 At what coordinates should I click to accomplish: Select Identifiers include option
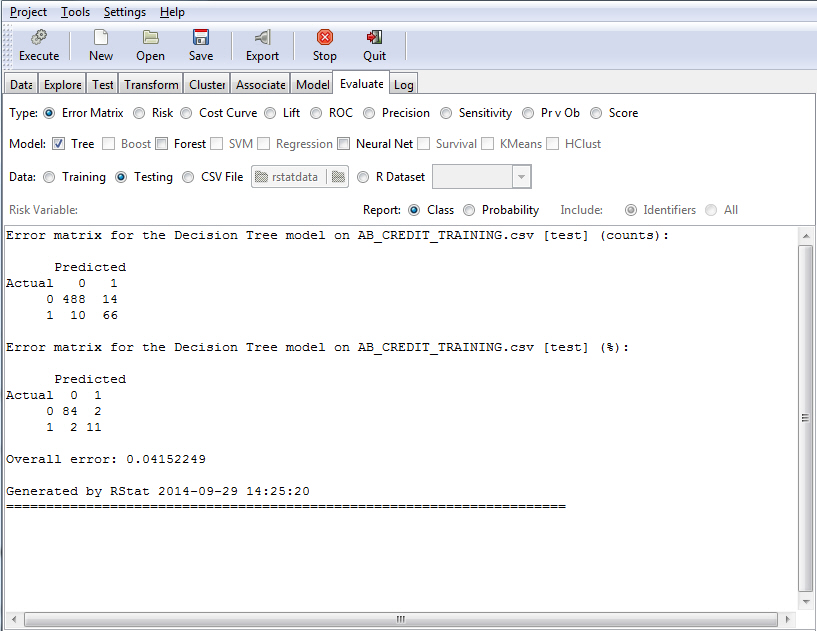click(x=630, y=210)
